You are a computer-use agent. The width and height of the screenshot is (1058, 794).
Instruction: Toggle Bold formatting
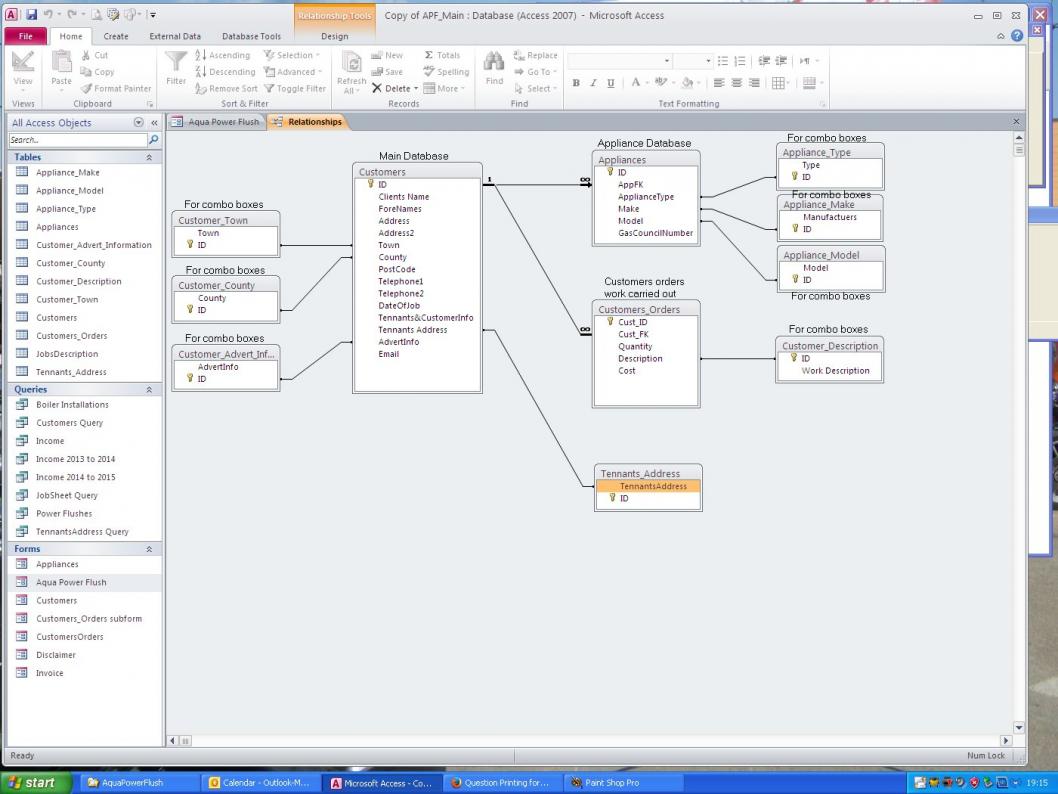pyautogui.click(x=576, y=82)
